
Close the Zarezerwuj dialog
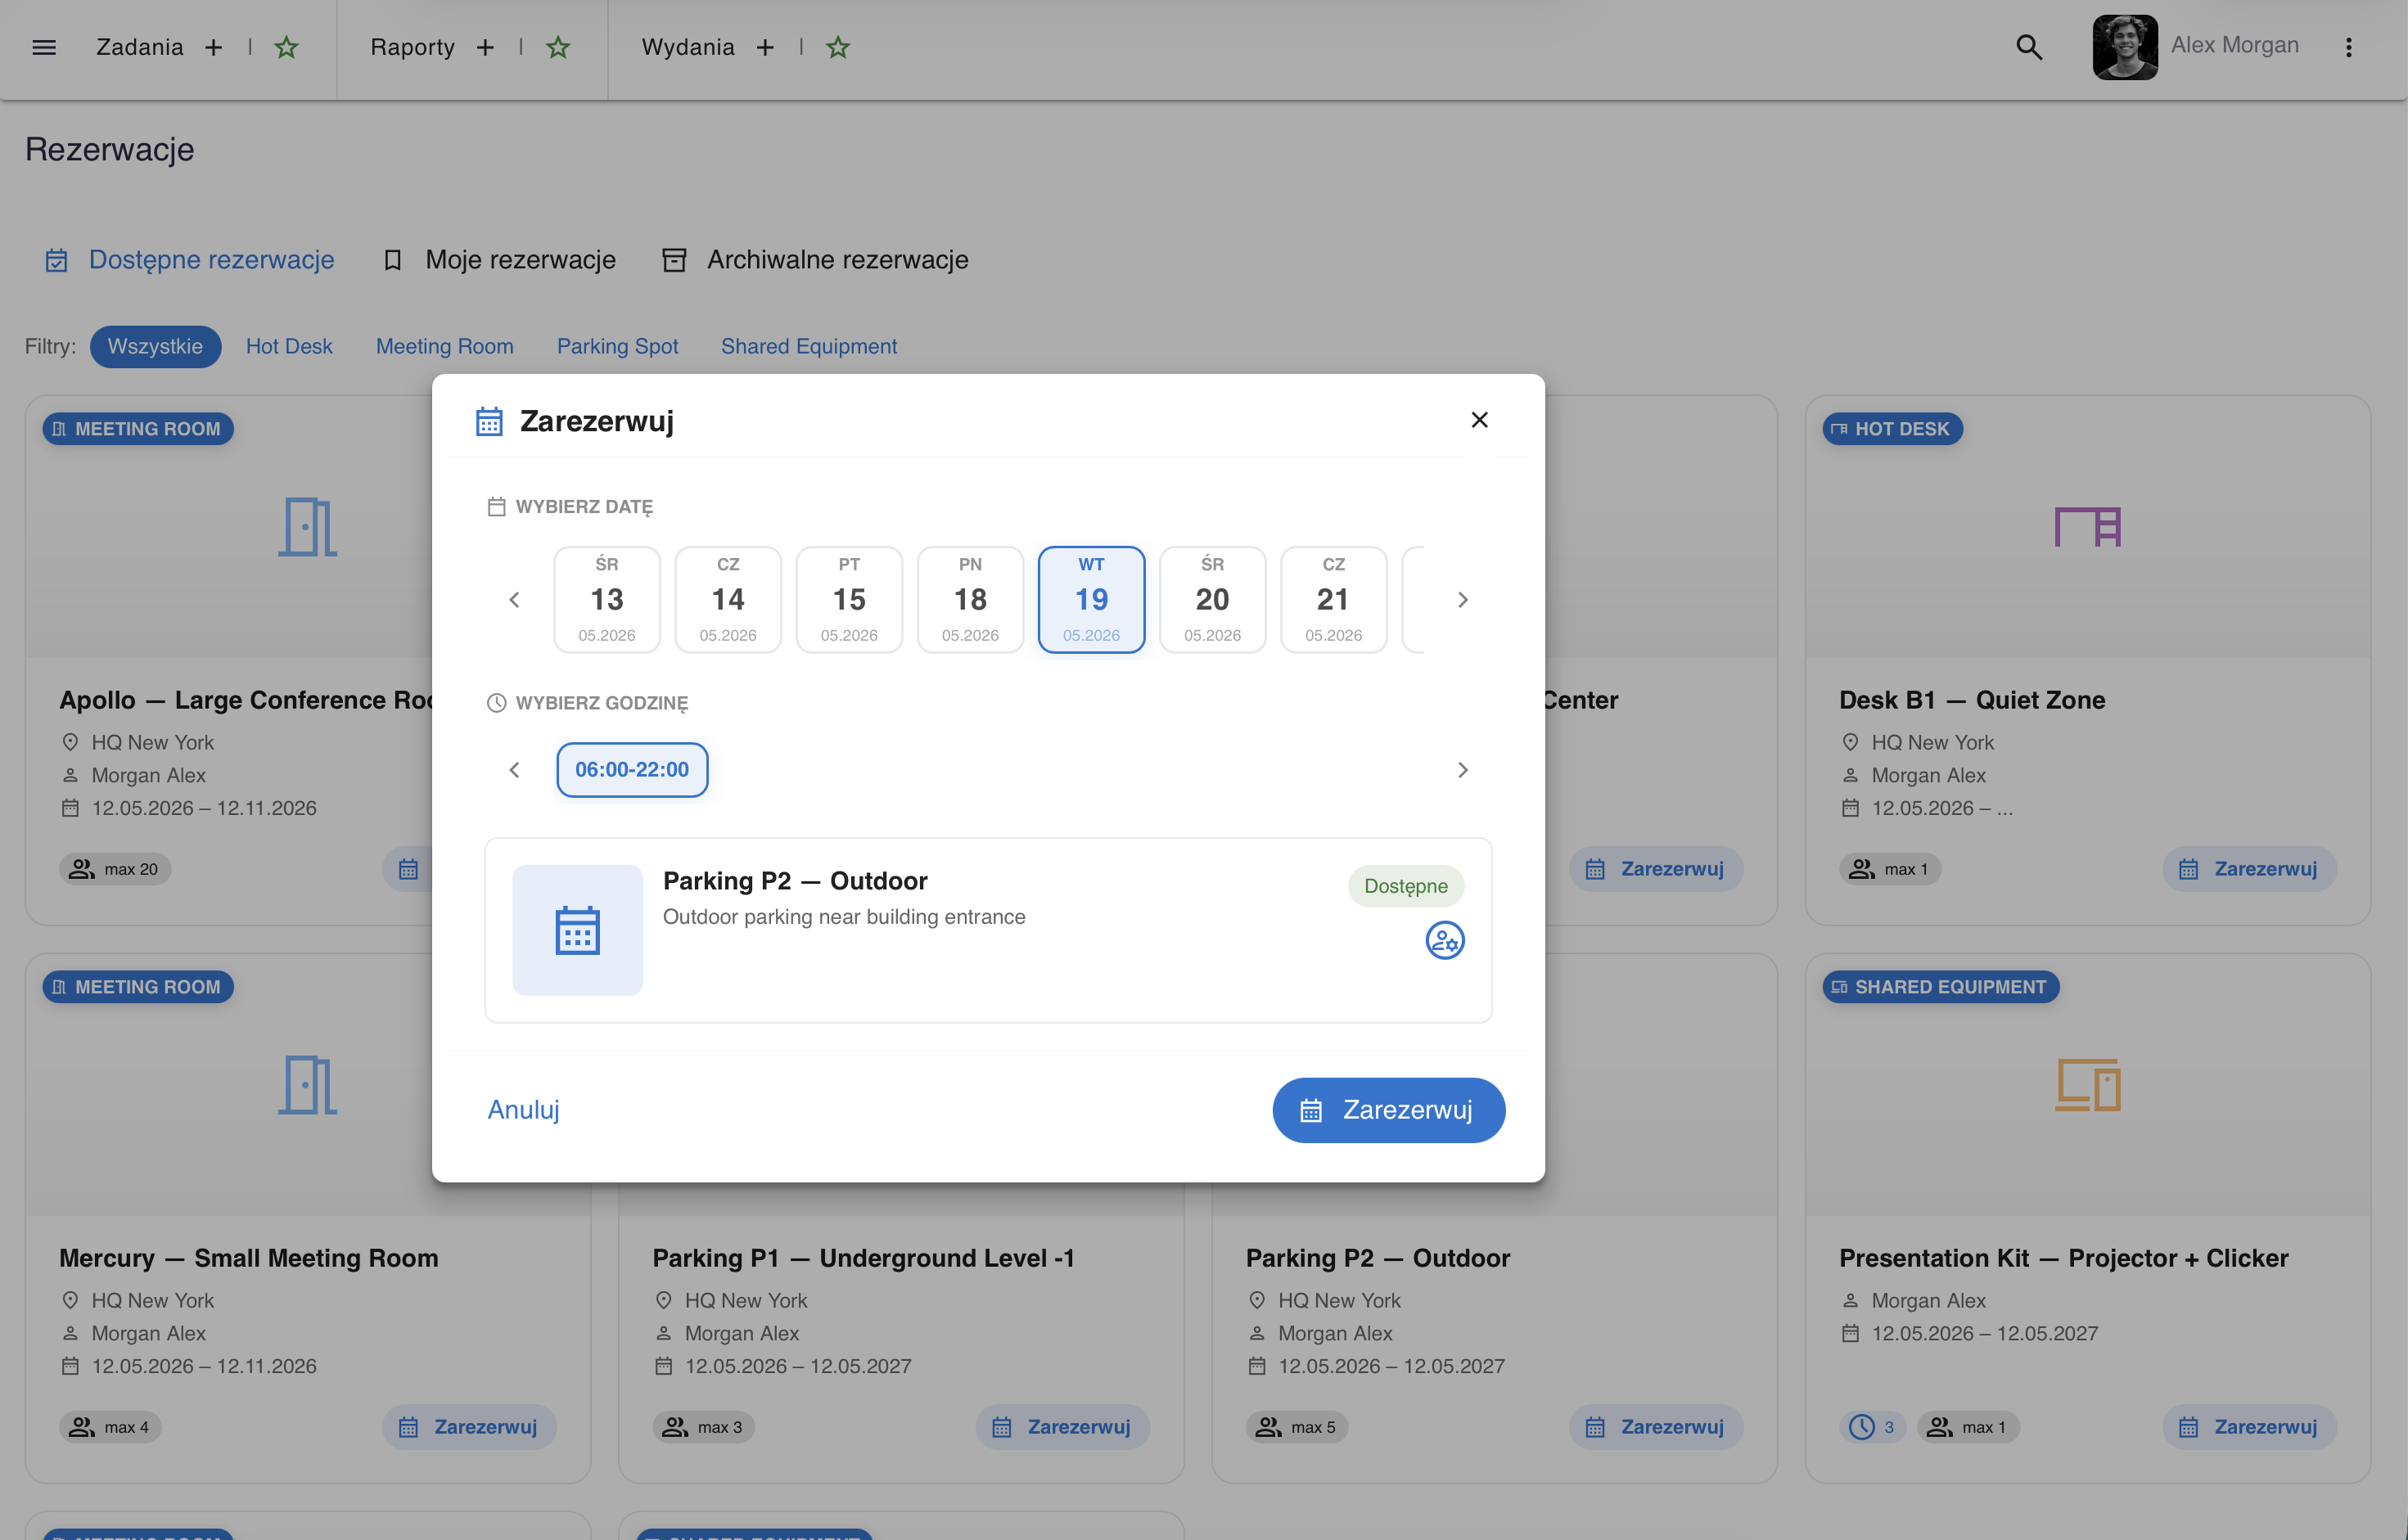pos(1480,420)
